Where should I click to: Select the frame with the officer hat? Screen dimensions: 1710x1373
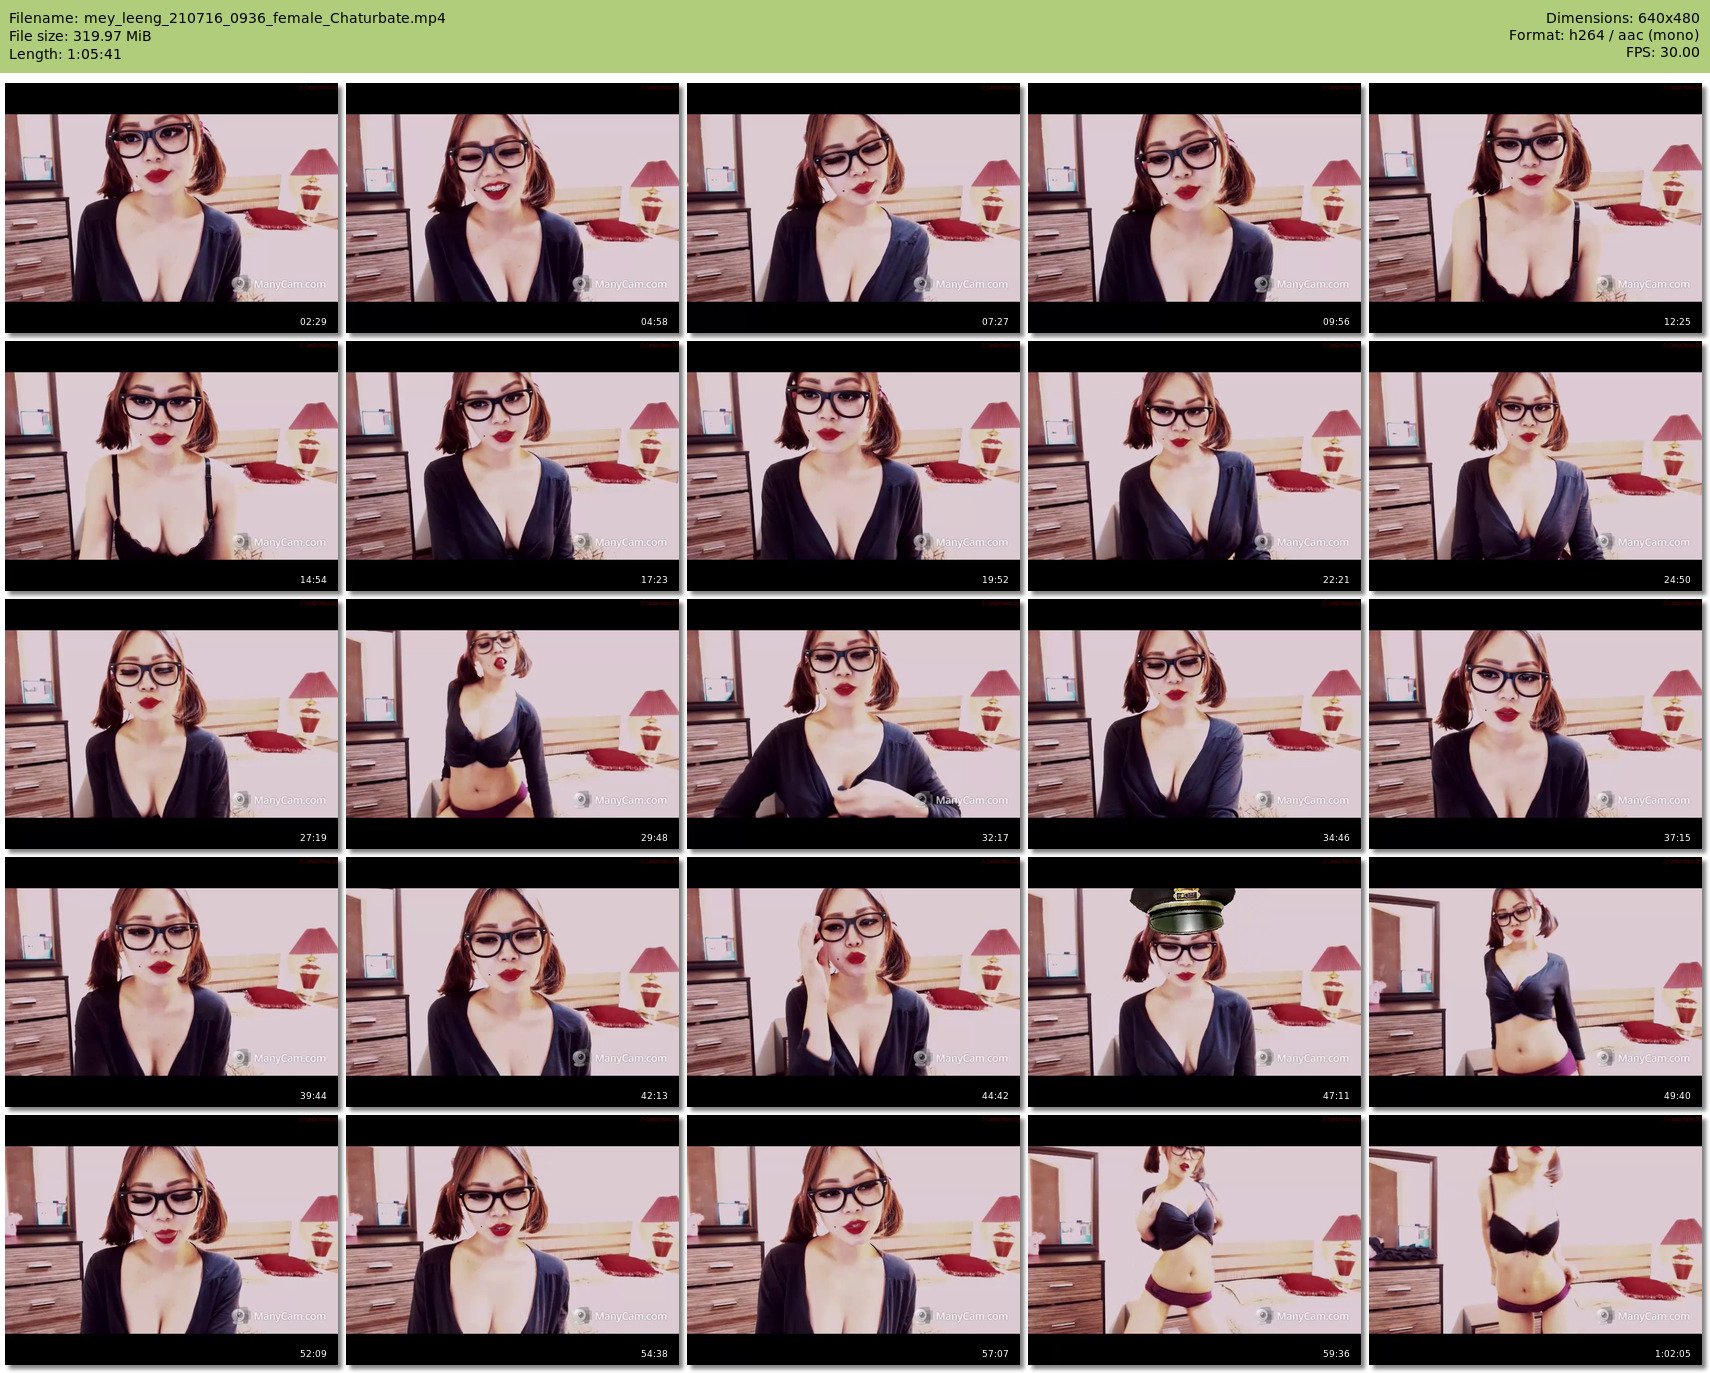click(x=1194, y=981)
